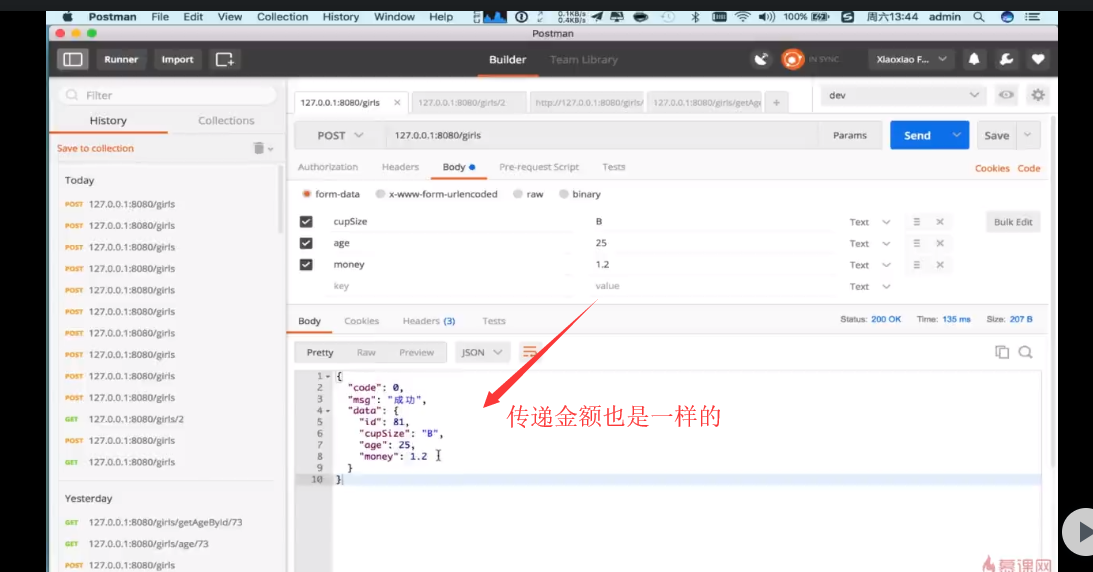The height and width of the screenshot is (572, 1093).
Task: Open the JSON format dropdown
Action: [x=482, y=352]
